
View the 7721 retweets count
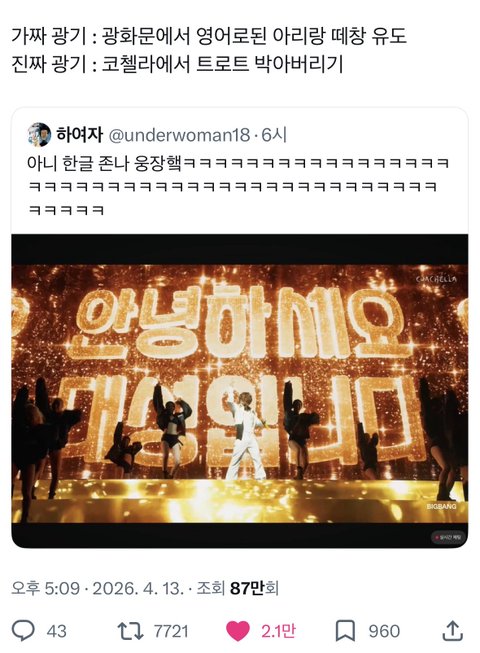pos(171,631)
